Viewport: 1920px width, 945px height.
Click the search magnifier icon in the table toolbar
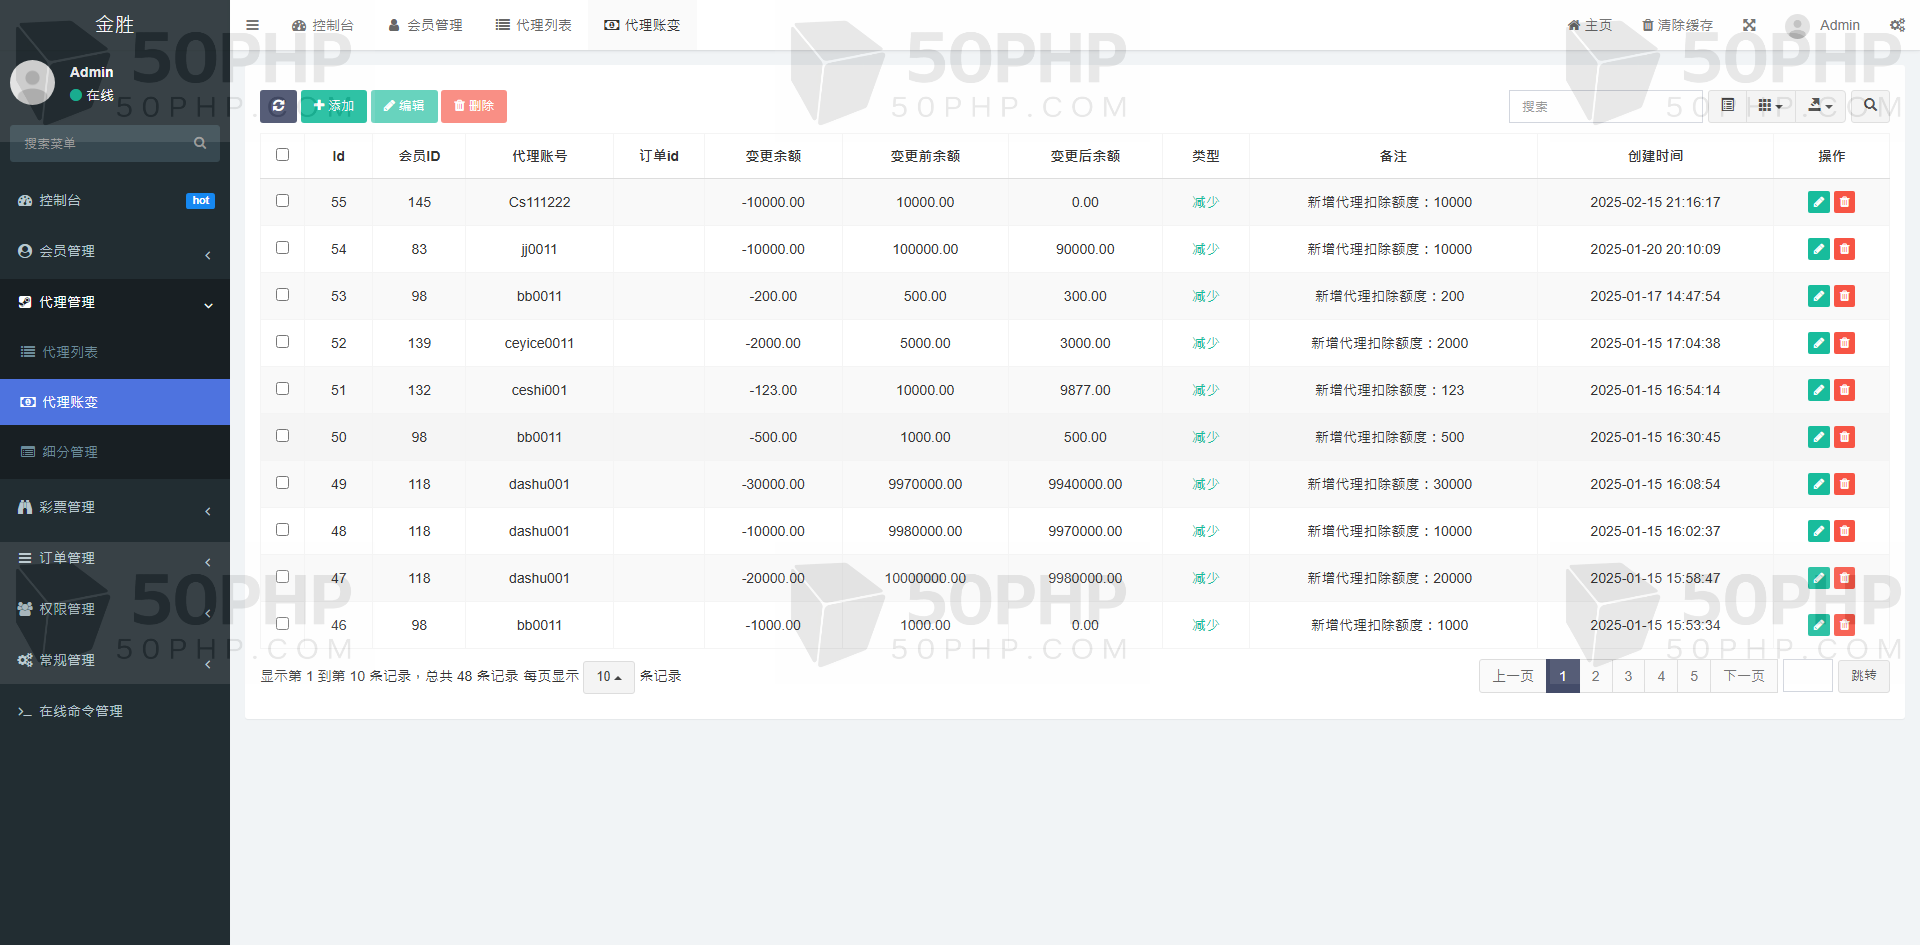[1869, 106]
